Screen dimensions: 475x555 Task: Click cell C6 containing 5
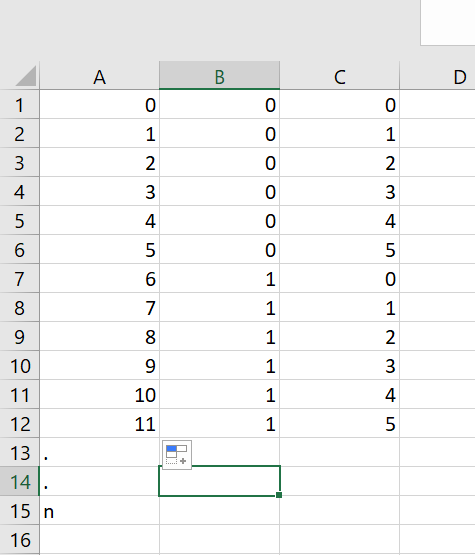339,250
